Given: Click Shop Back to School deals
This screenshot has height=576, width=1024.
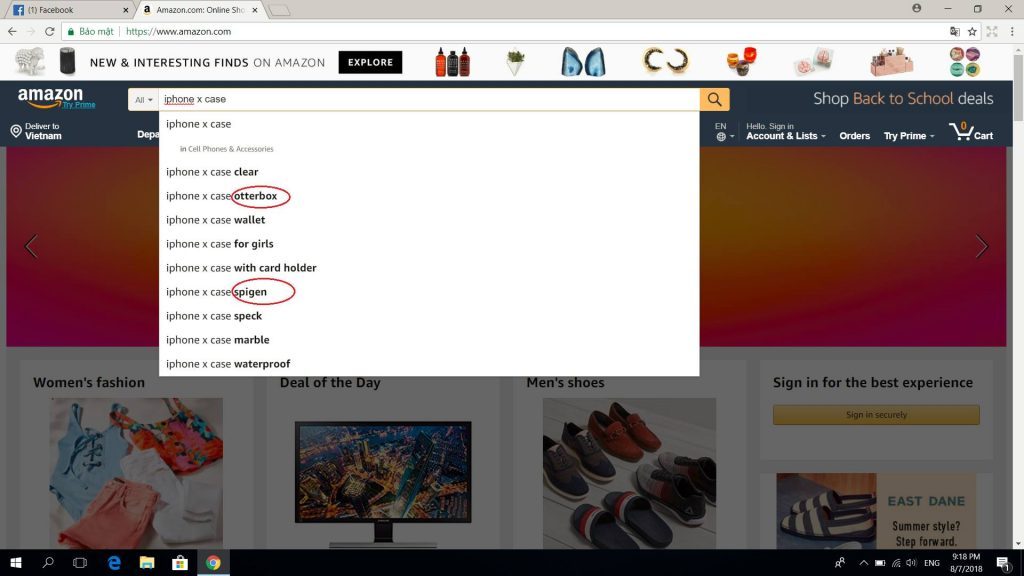Looking at the screenshot, I should click(x=903, y=99).
